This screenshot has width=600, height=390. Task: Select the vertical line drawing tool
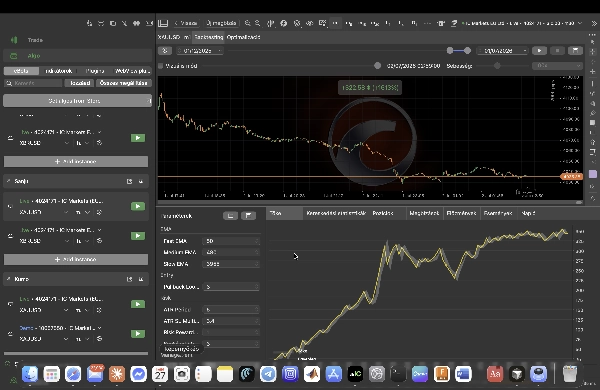click(x=593, y=83)
